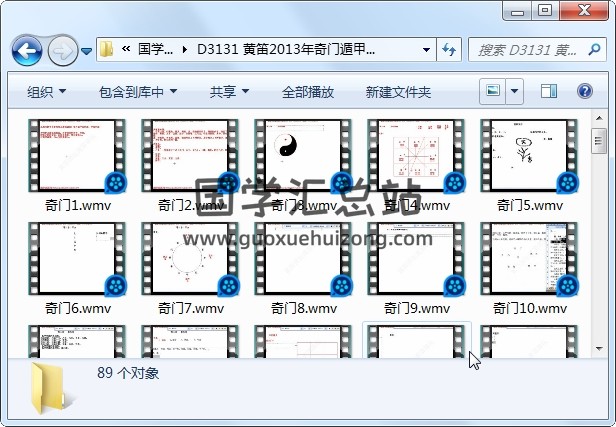Expand the hidden path chevron «

point(126,49)
